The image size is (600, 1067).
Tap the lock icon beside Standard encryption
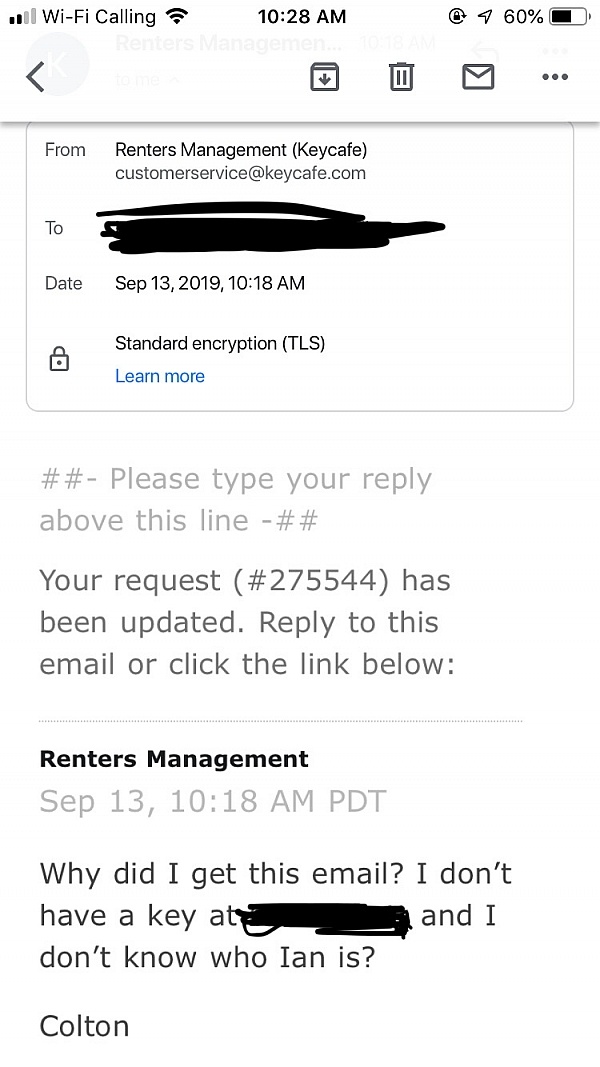[59, 359]
